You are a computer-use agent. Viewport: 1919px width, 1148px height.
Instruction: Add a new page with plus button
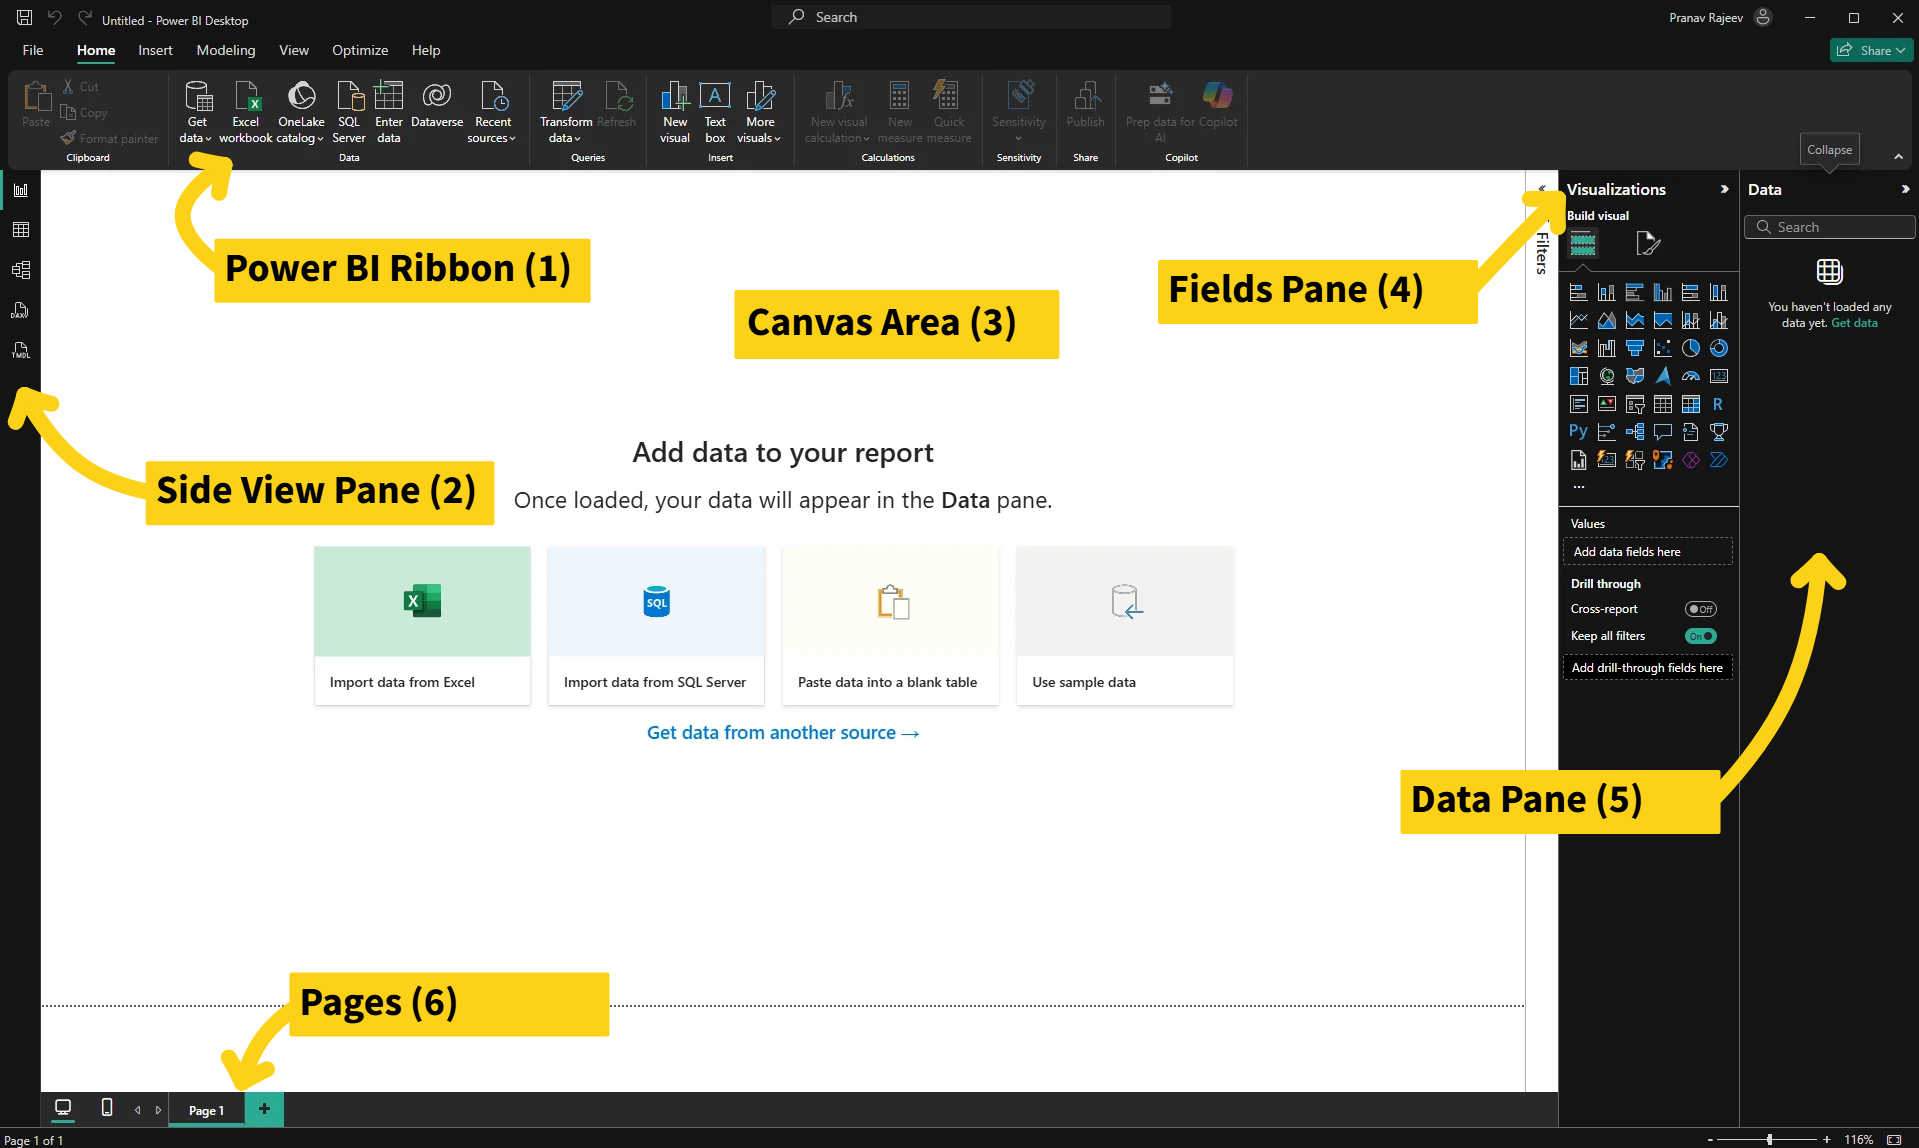tap(264, 1109)
